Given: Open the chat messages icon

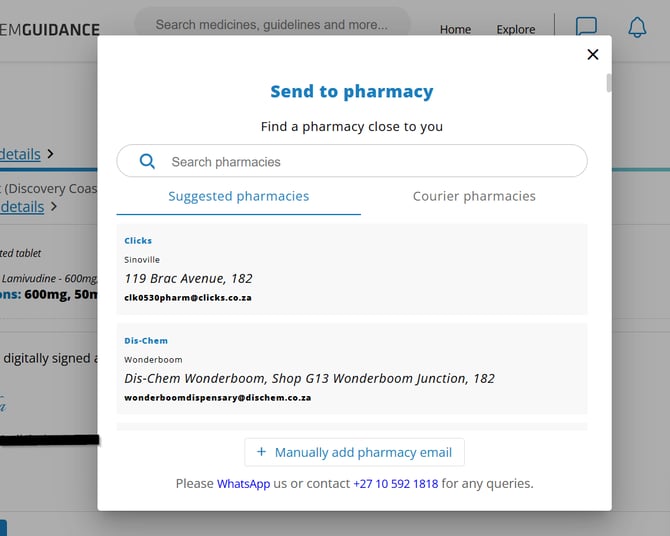Looking at the screenshot, I should click(587, 27).
